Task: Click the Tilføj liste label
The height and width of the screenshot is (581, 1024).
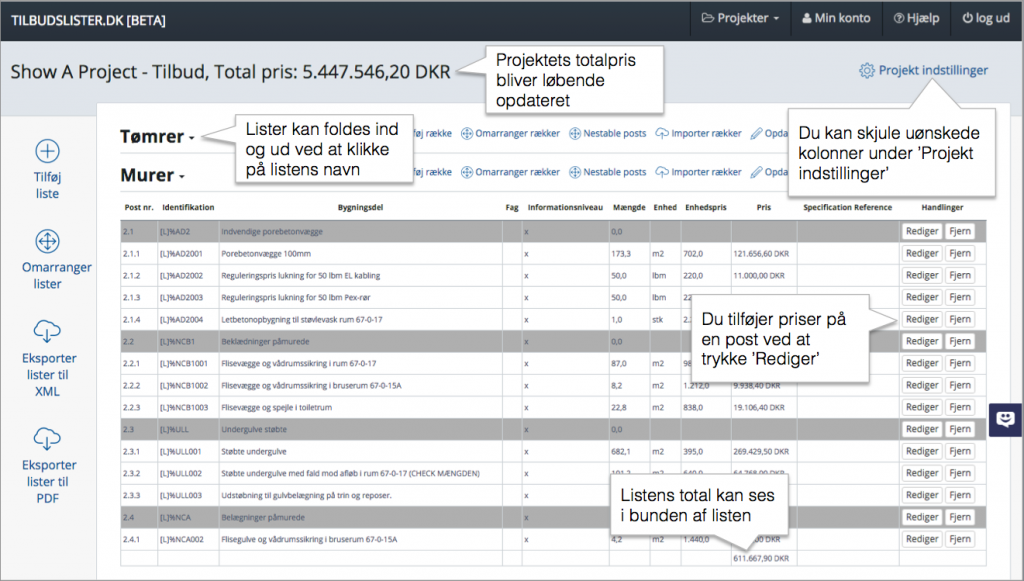Action: [x=47, y=185]
